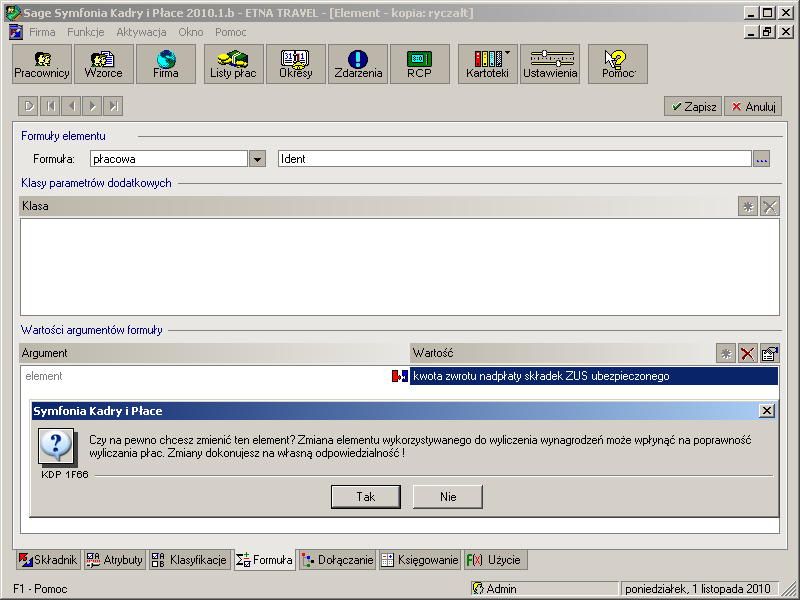Open the Firma menu
Image resolution: width=800 pixels, height=600 pixels.
(x=42, y=32)
